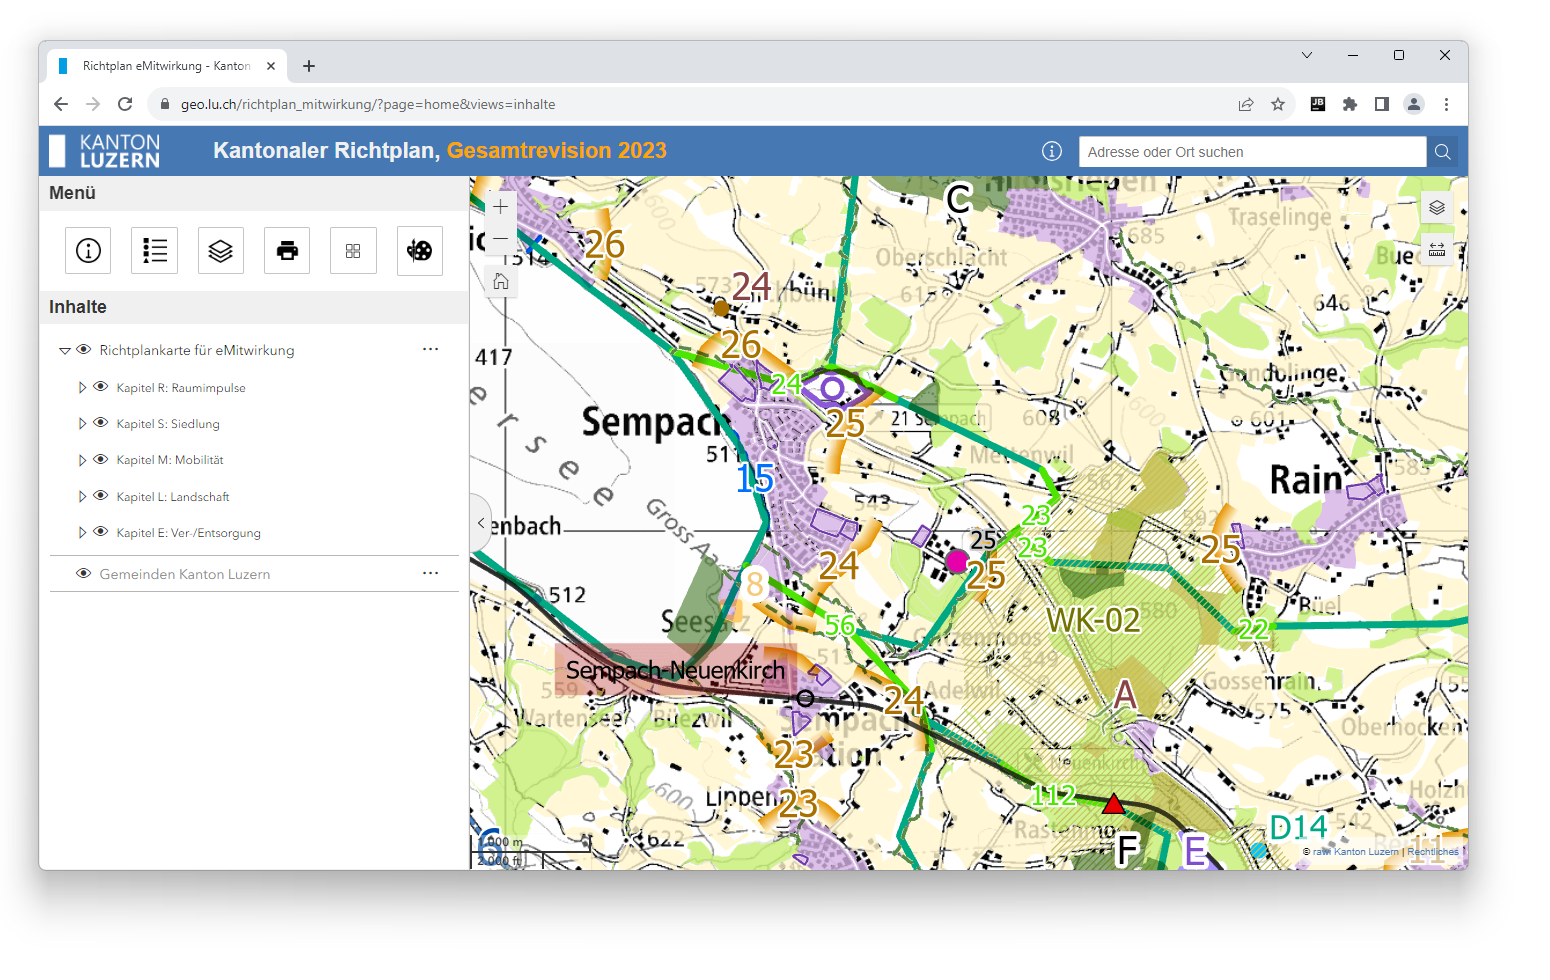Zoom in on the map
1550x980 pixels.
[500, 207]
